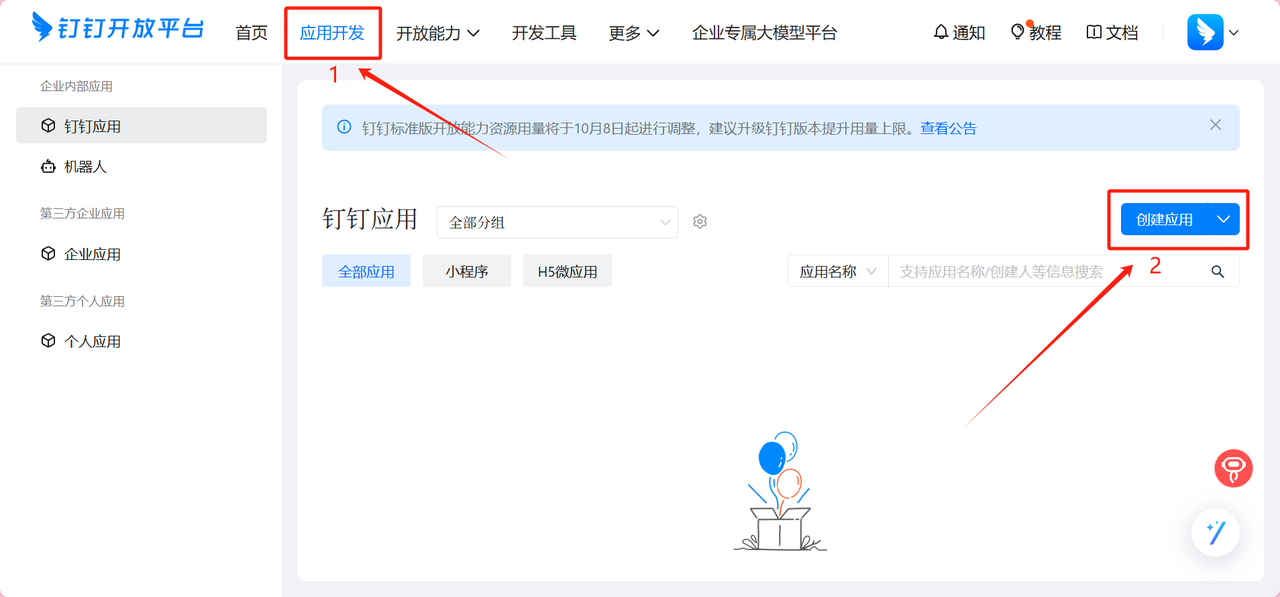Open the 查看公告 link

(948, 128)
